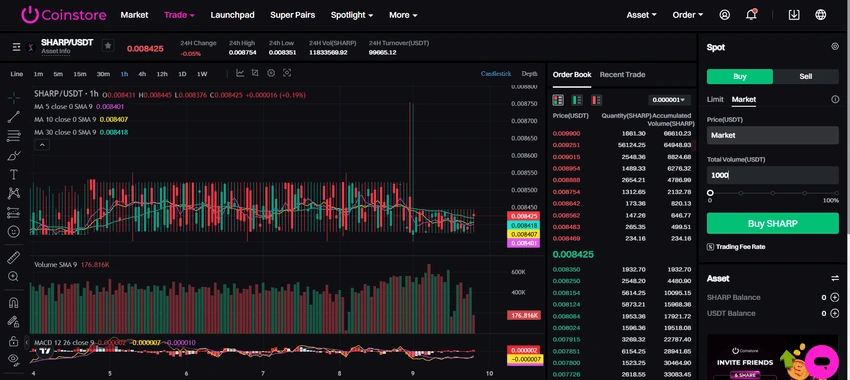Change order book precision 0.000001 dropdown

(x=669, y=100)
